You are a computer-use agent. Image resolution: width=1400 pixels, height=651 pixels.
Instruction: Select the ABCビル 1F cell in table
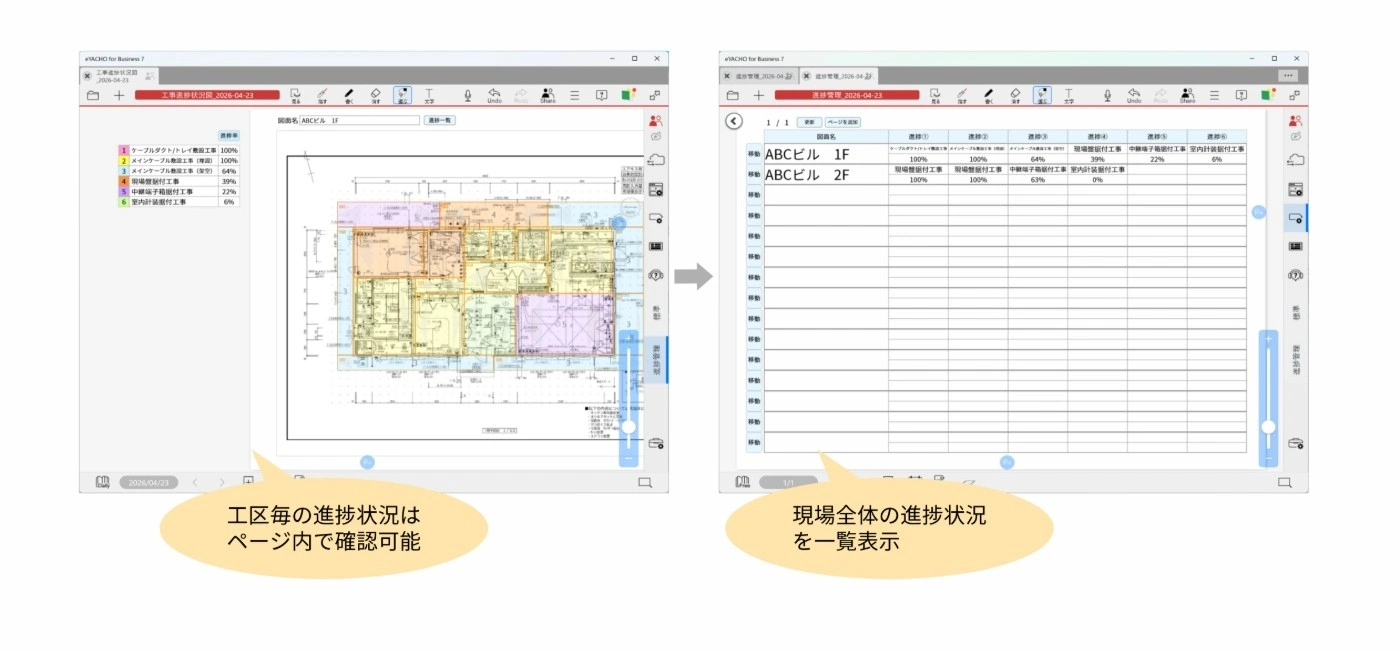[826, 154]
